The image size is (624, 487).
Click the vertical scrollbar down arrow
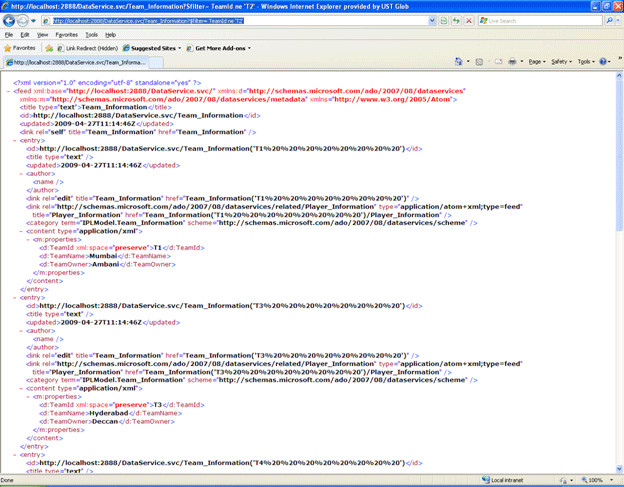[619, 469]
